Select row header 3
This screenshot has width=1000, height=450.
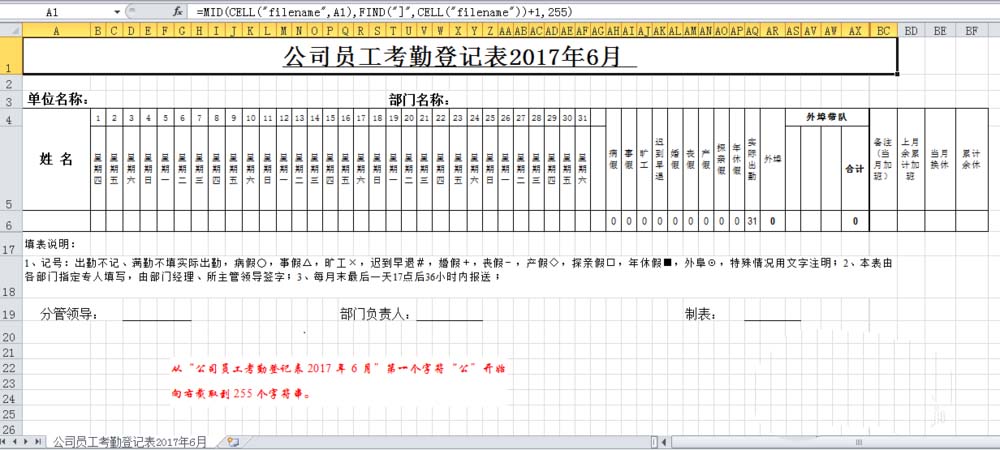(x=11, y=101)
